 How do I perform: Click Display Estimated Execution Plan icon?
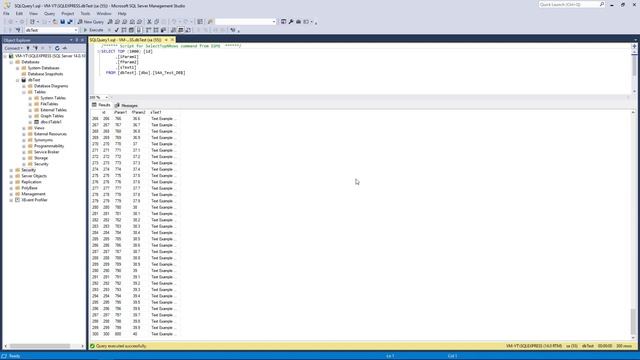tap(124, 30)
